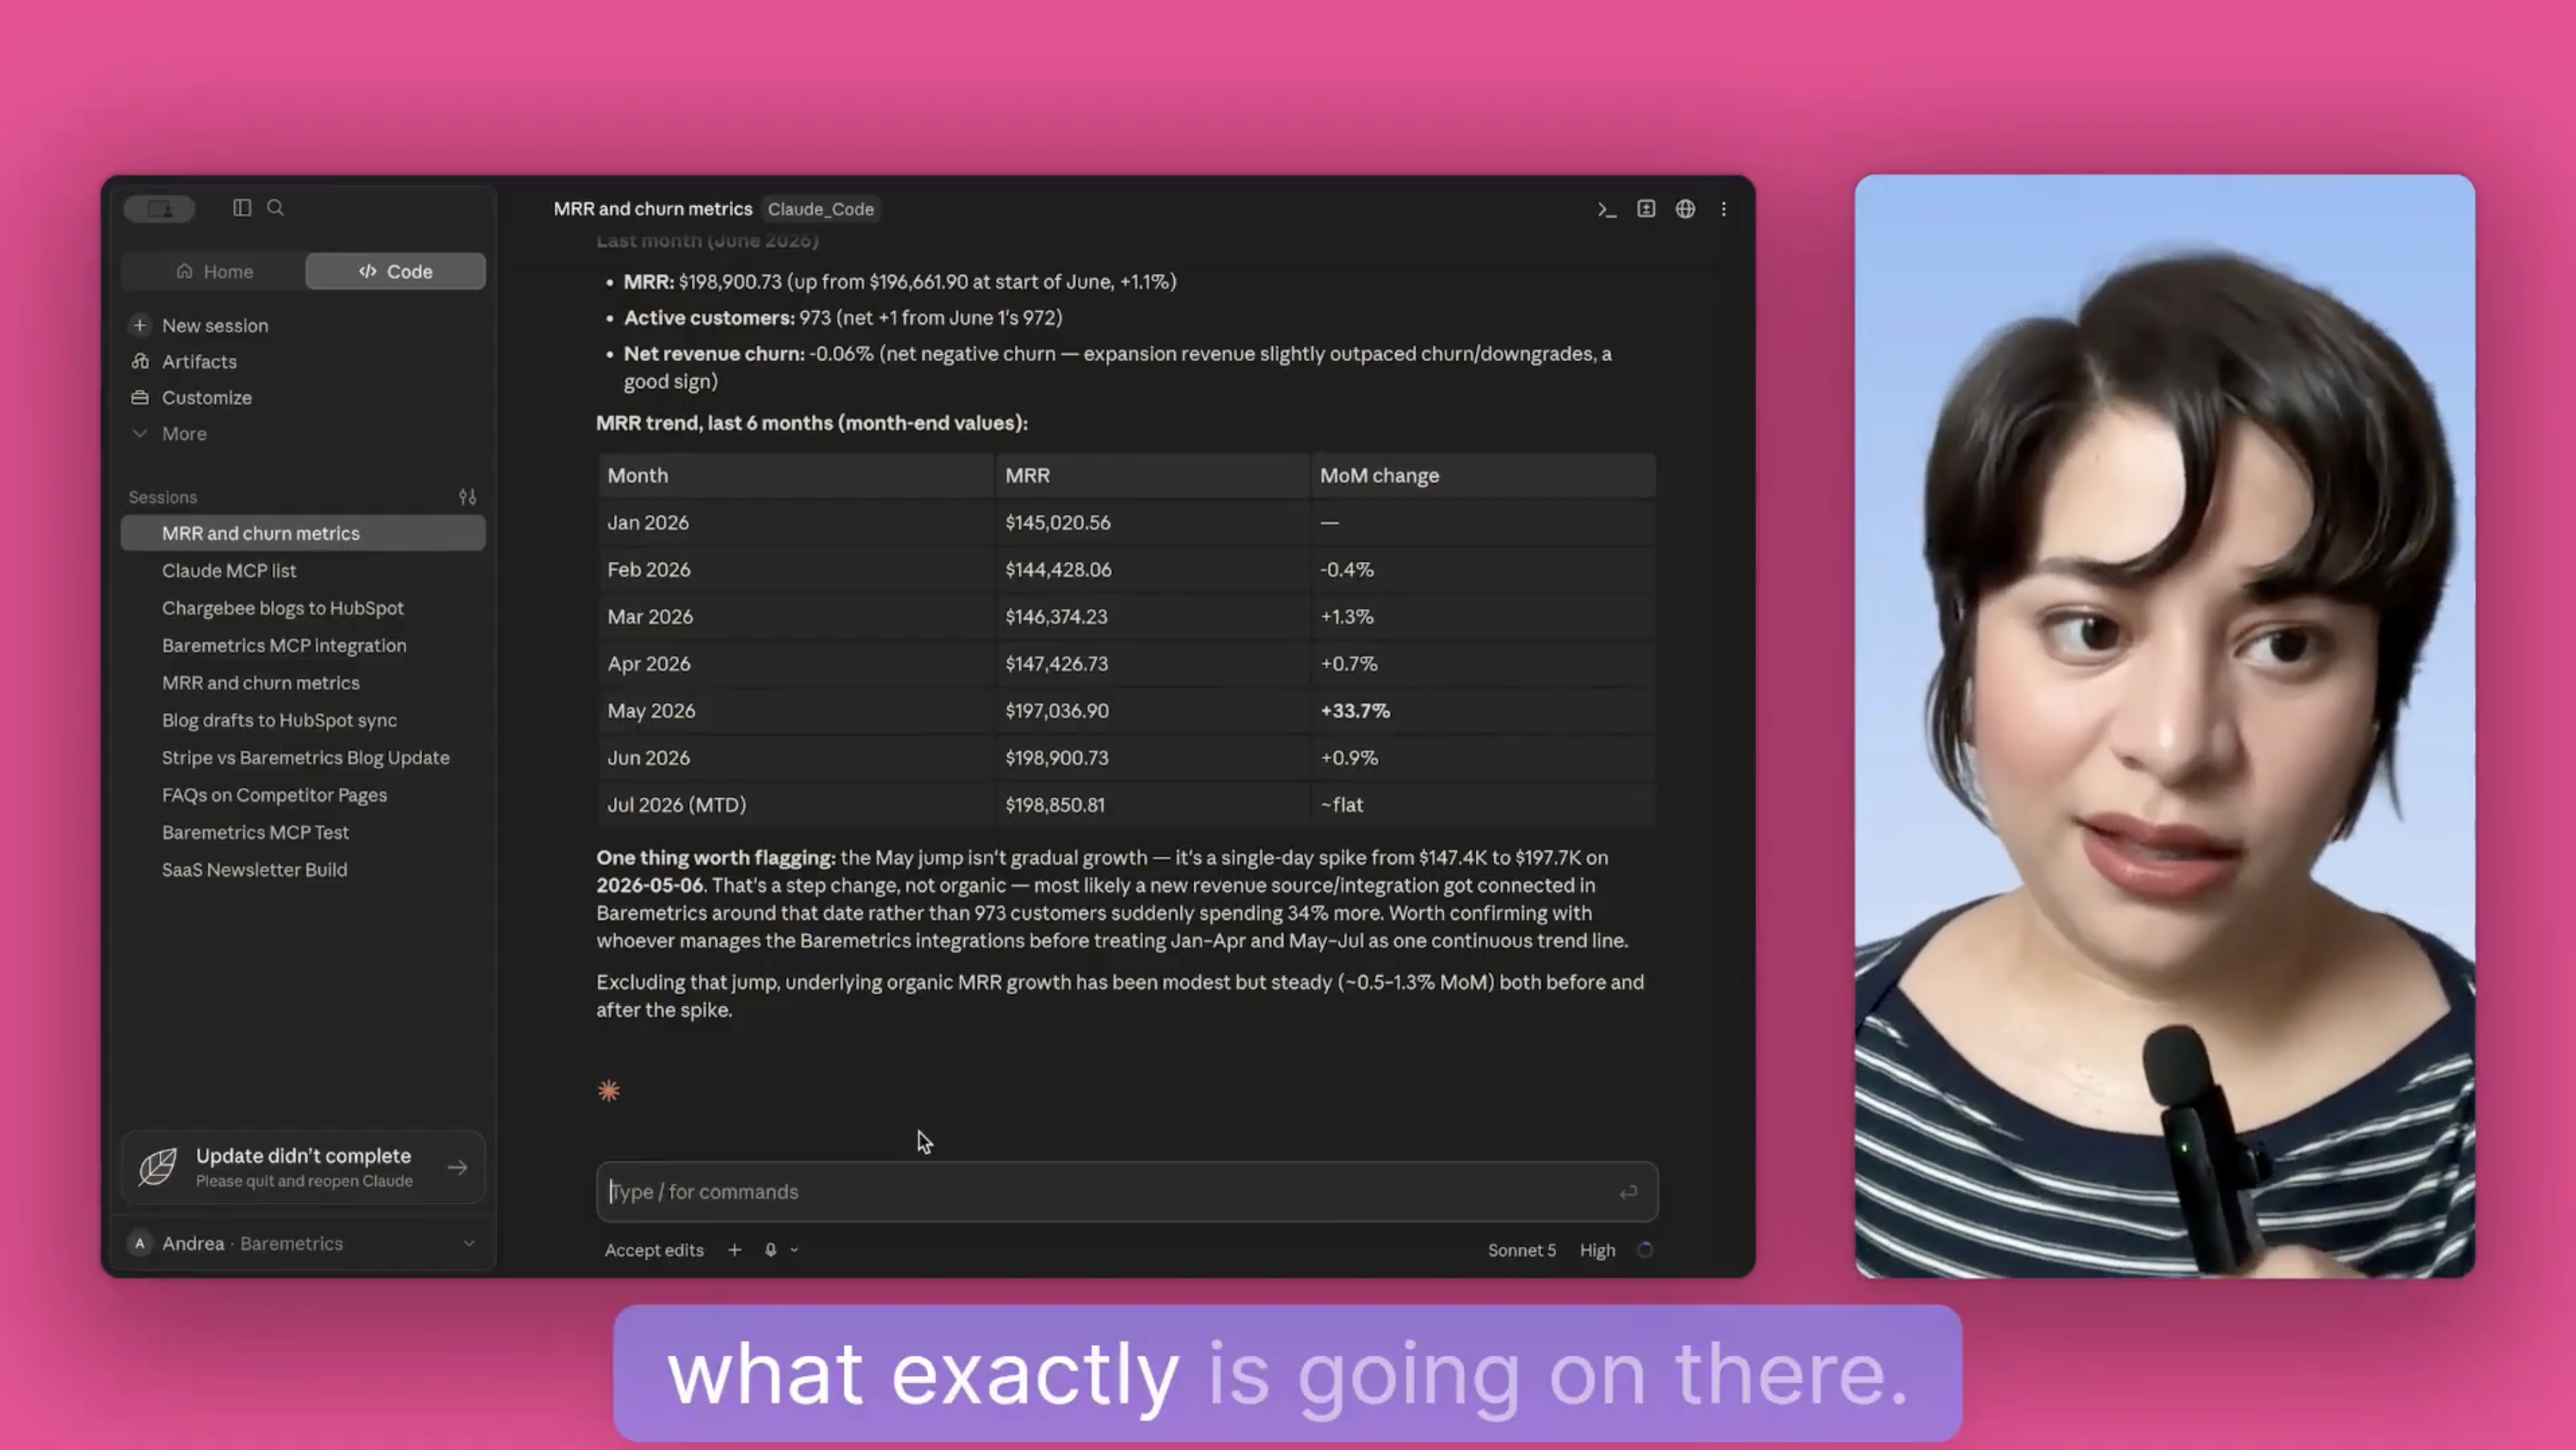Click the diff panel icon in top bar
The image size is (2576, 1450).
[x=1646, y=209]
